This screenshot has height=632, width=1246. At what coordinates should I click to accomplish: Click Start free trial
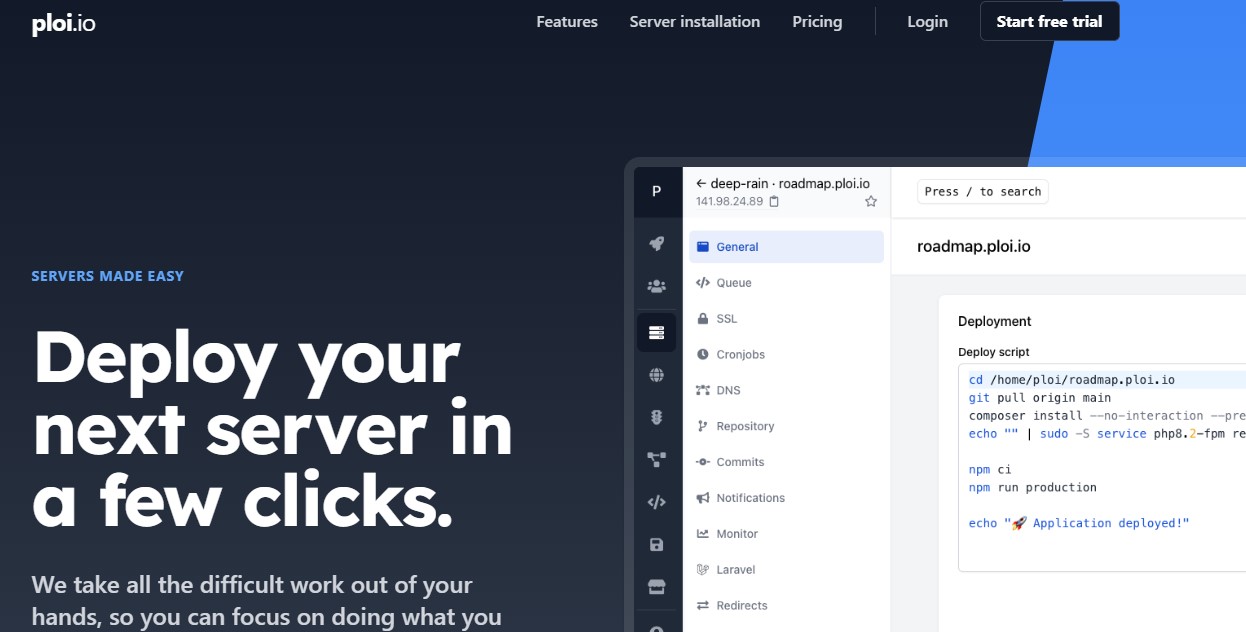pyautogui.click(x=1049, y=21)
